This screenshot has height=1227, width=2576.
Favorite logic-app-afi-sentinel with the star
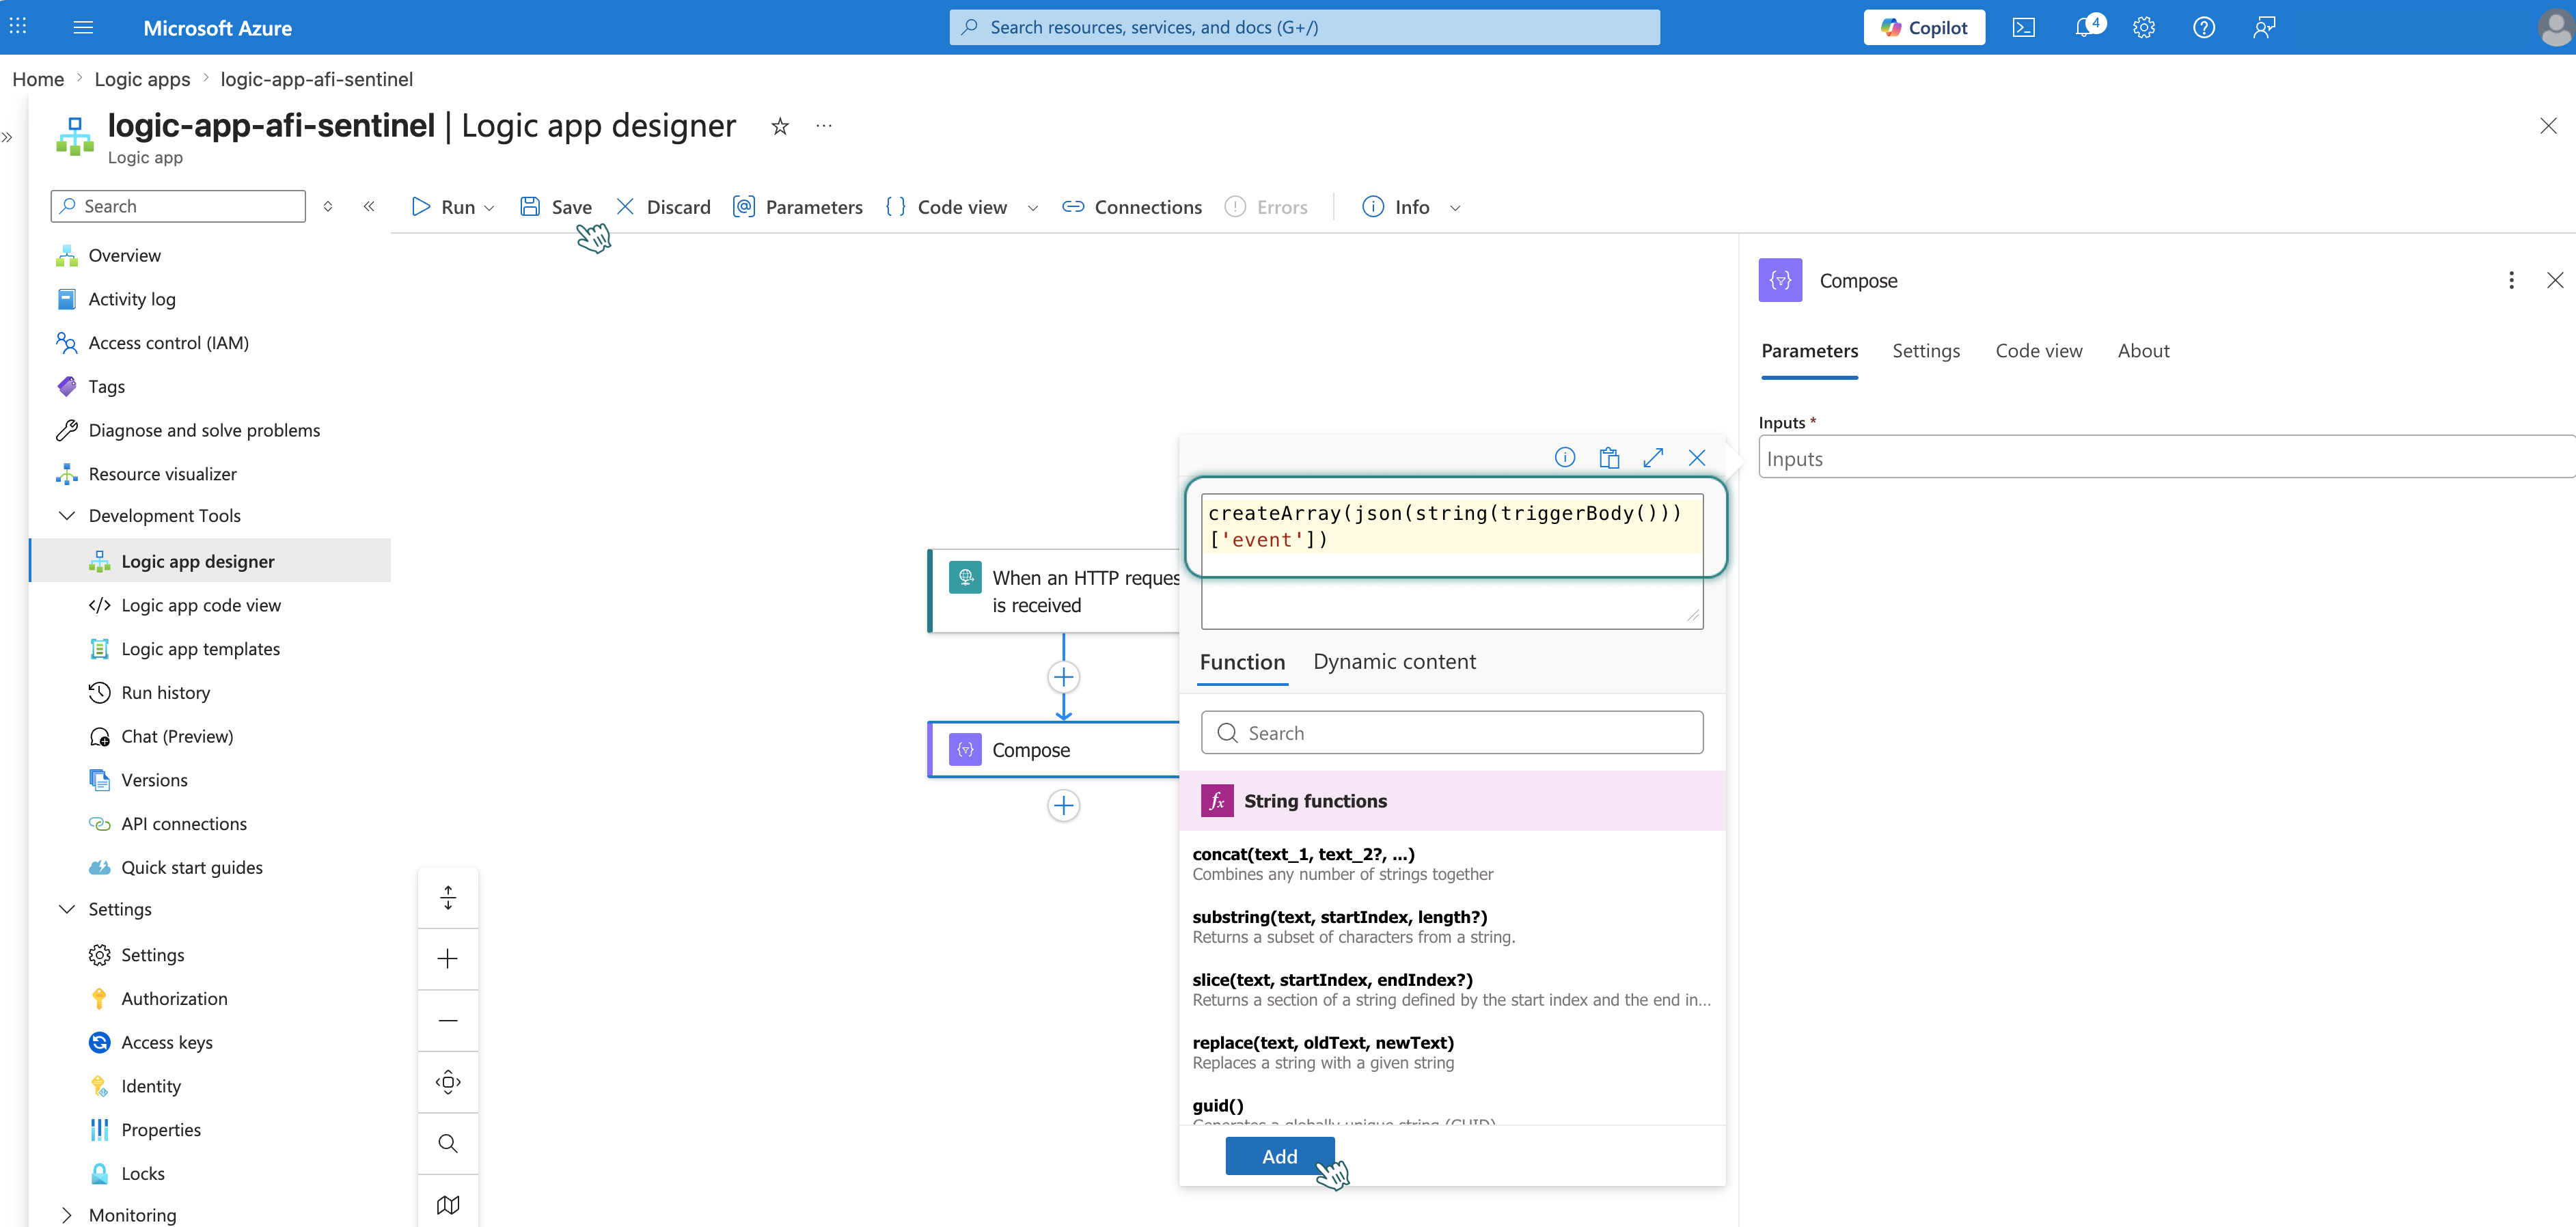point(780,126)
